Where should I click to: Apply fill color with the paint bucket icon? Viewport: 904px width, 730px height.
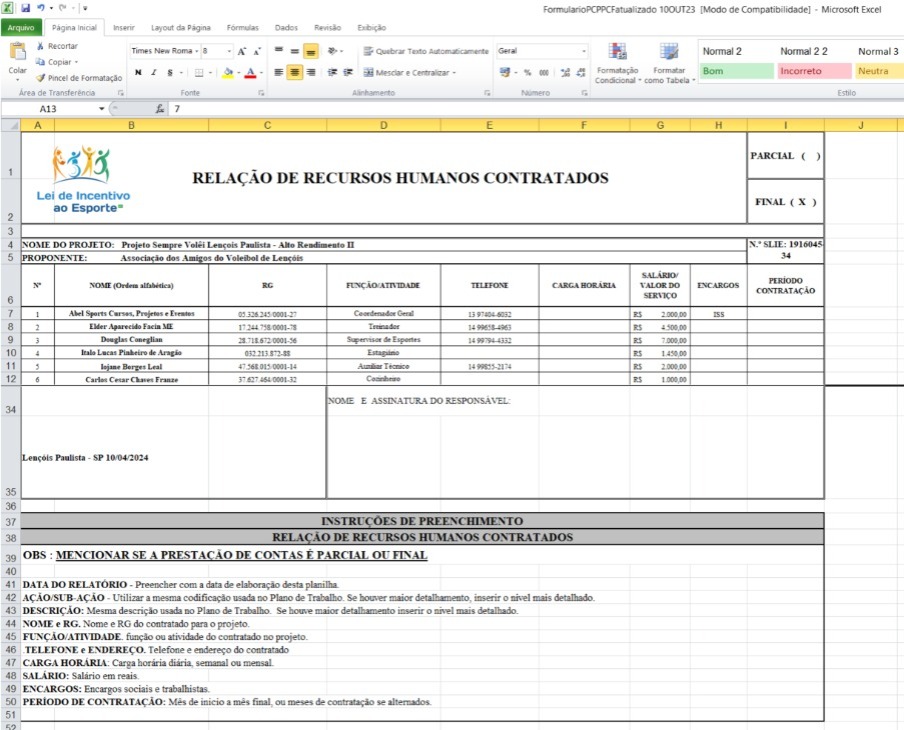point(228,73)
